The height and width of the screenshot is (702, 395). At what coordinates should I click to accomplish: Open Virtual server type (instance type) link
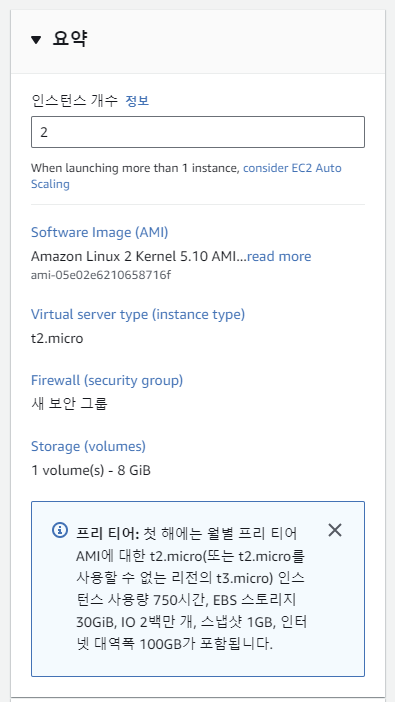coord(138,314)
